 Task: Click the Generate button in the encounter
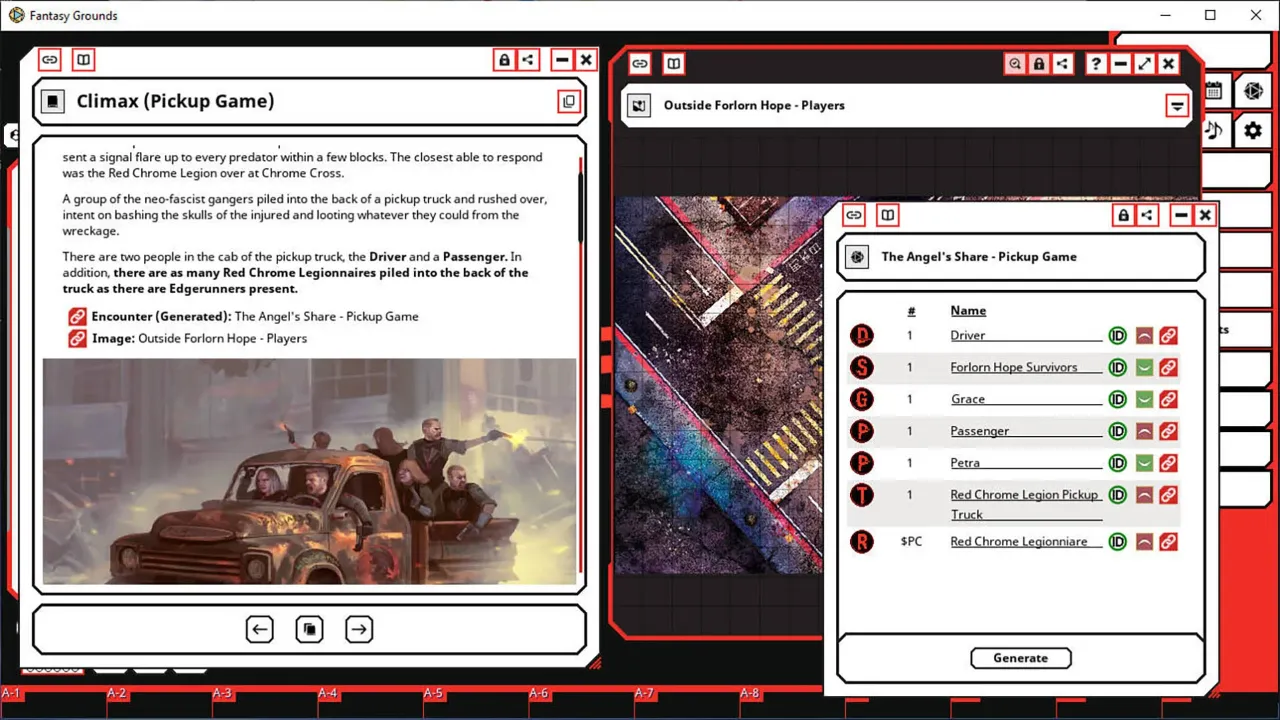pos(1021,658)
